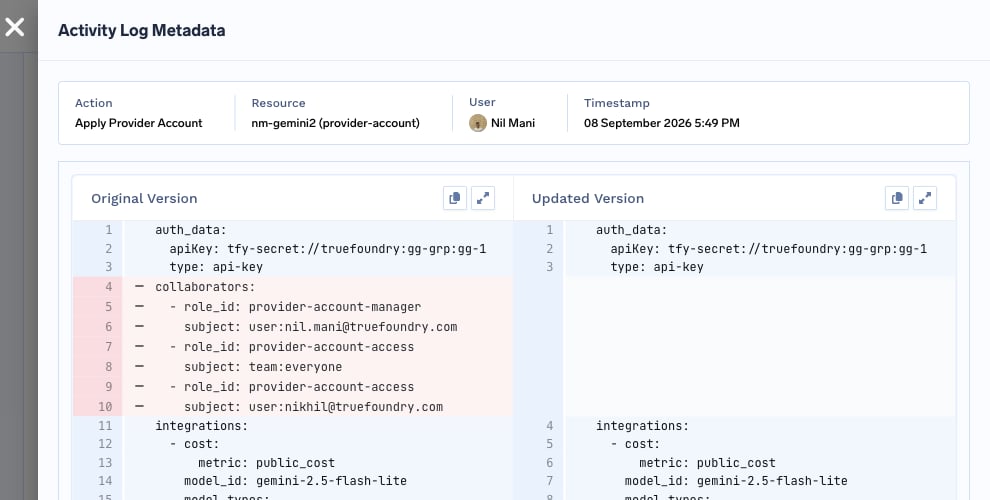Click the Original Version title

144,198
